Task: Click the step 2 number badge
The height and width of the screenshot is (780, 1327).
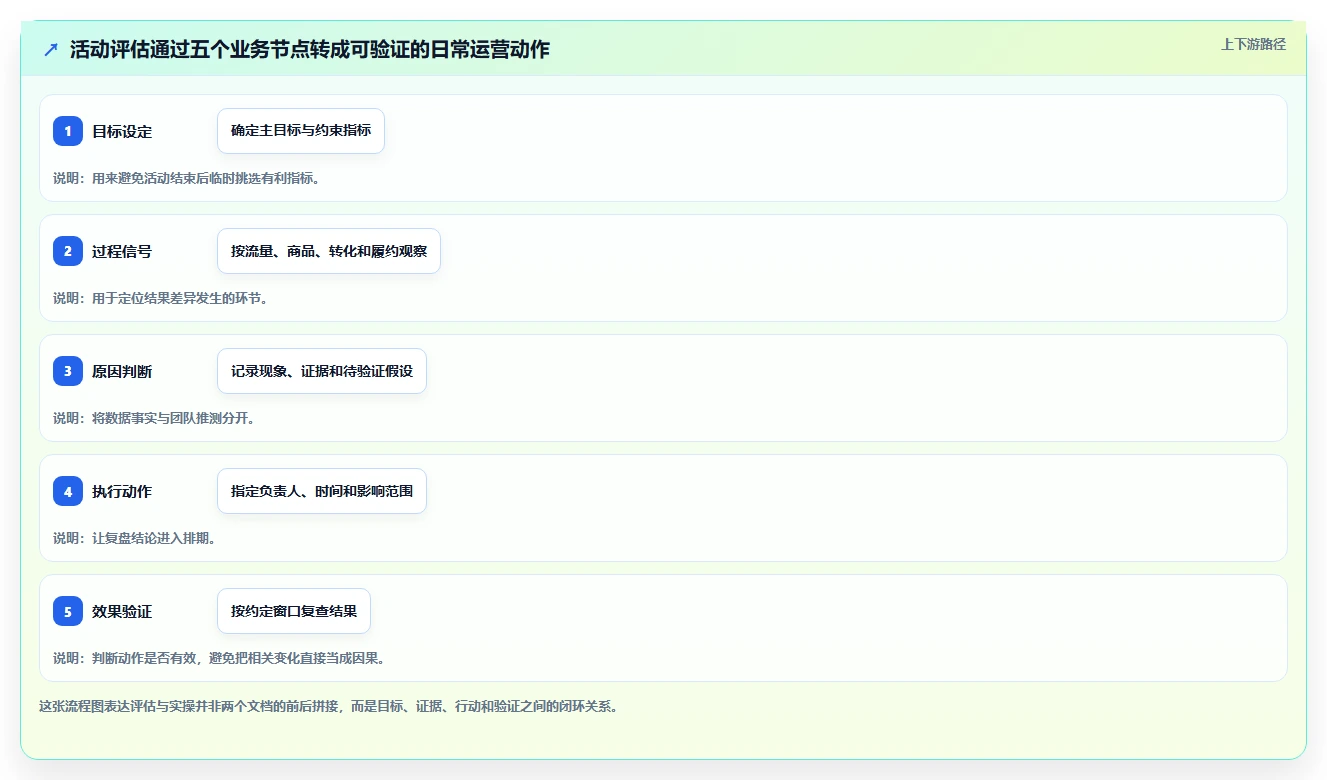Action: (68, 251)
